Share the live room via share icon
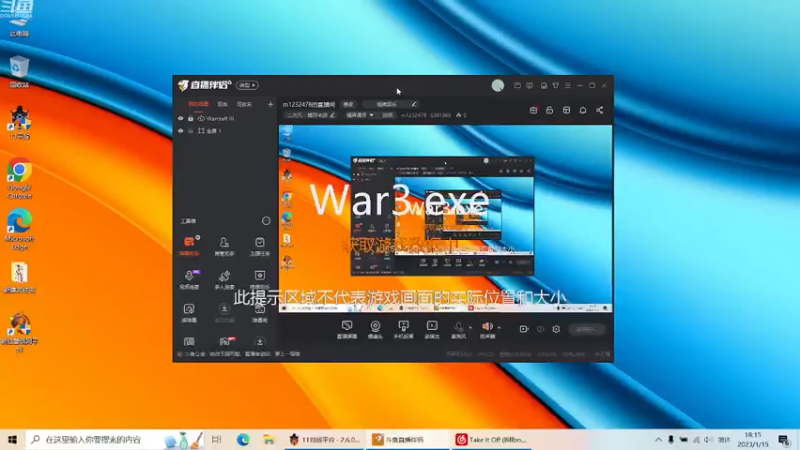800x450 pixels. point(599,110)
